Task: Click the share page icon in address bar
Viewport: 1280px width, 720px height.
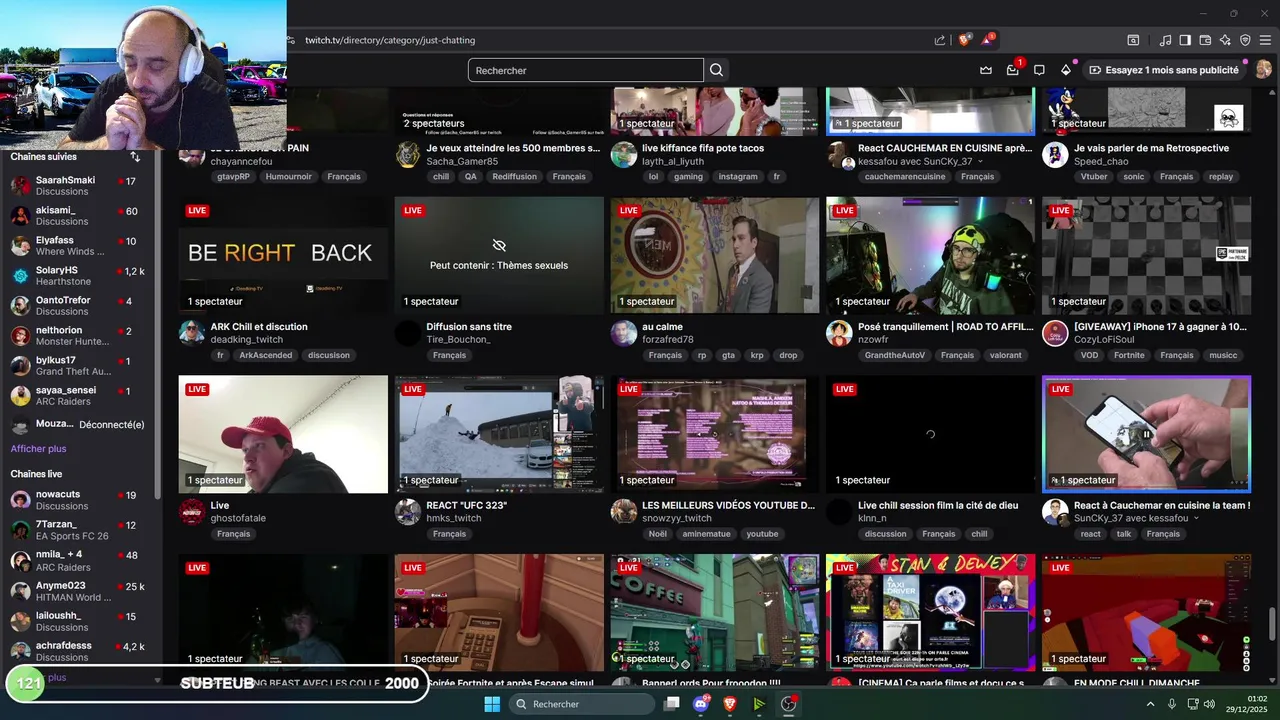Action: [x=940, y=40]
